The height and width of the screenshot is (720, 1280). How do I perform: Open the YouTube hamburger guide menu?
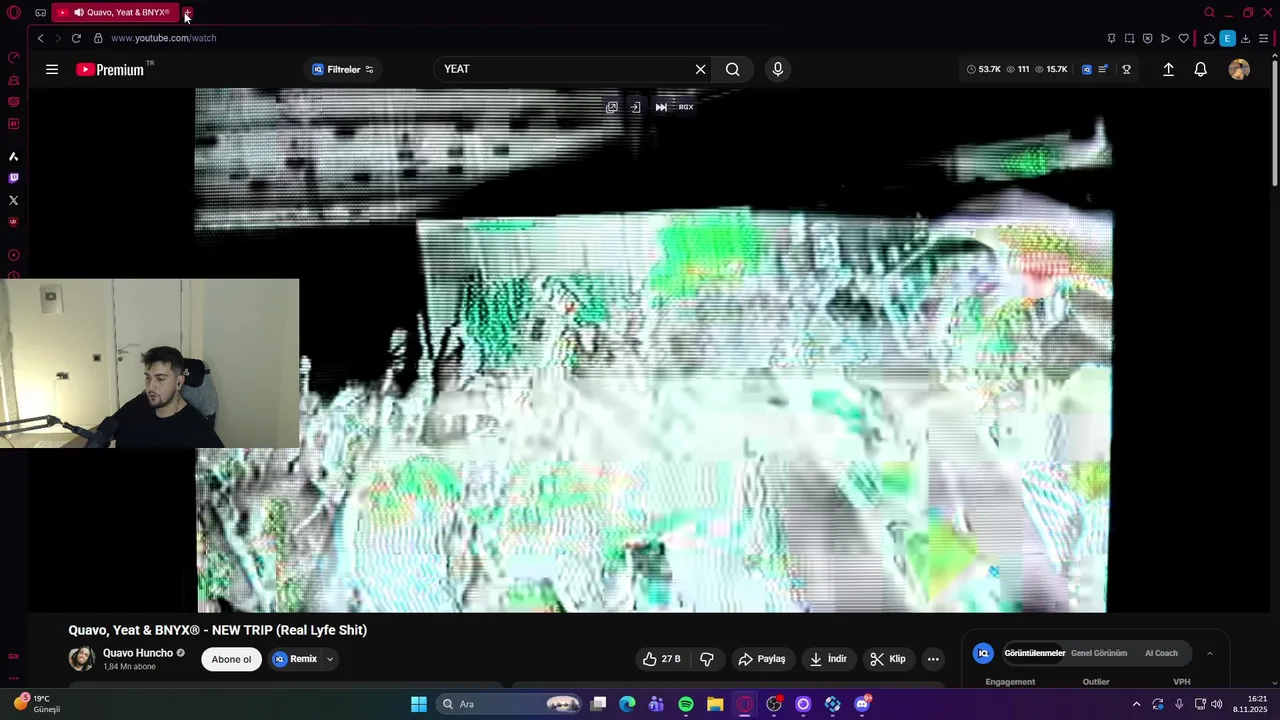click(x=52, y=69)
